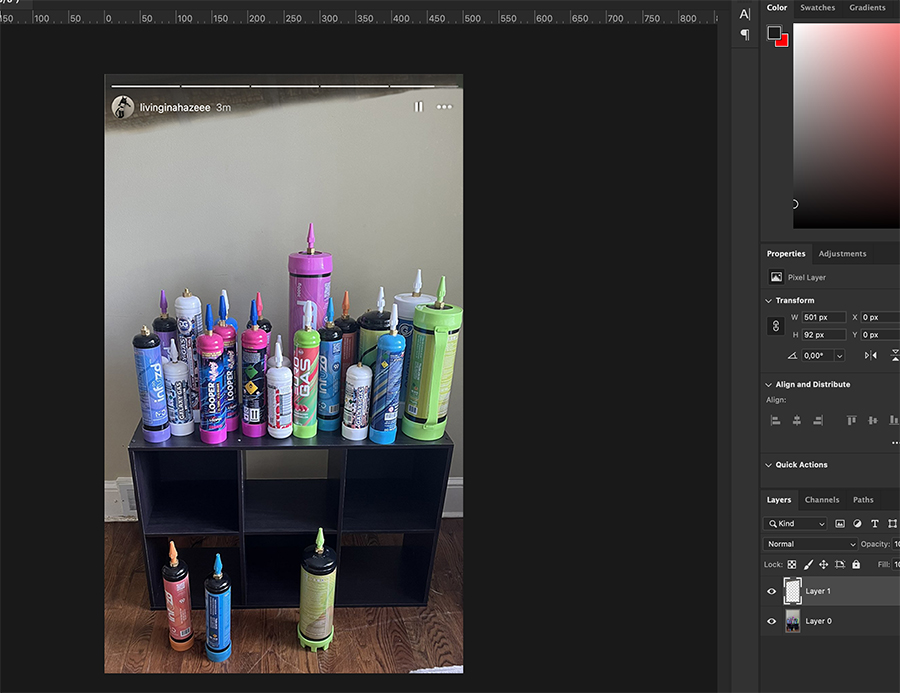Toggle the width-height link icon
The width and height of the screenshot is (900, 693).
click(775, 326)
